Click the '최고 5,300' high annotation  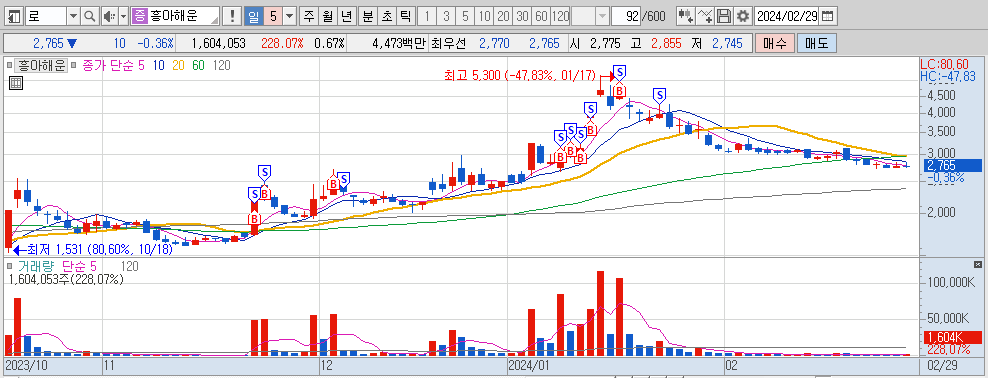520,76
